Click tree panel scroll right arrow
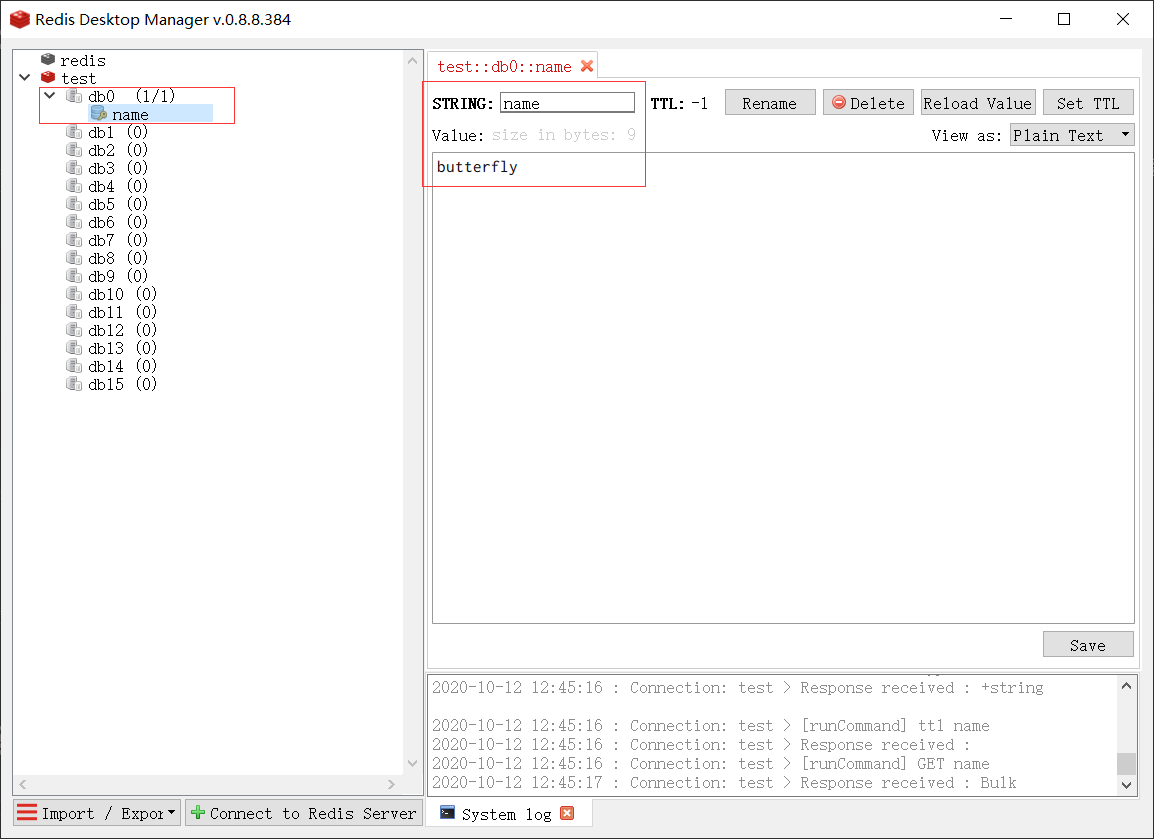 tap(391, 785)
